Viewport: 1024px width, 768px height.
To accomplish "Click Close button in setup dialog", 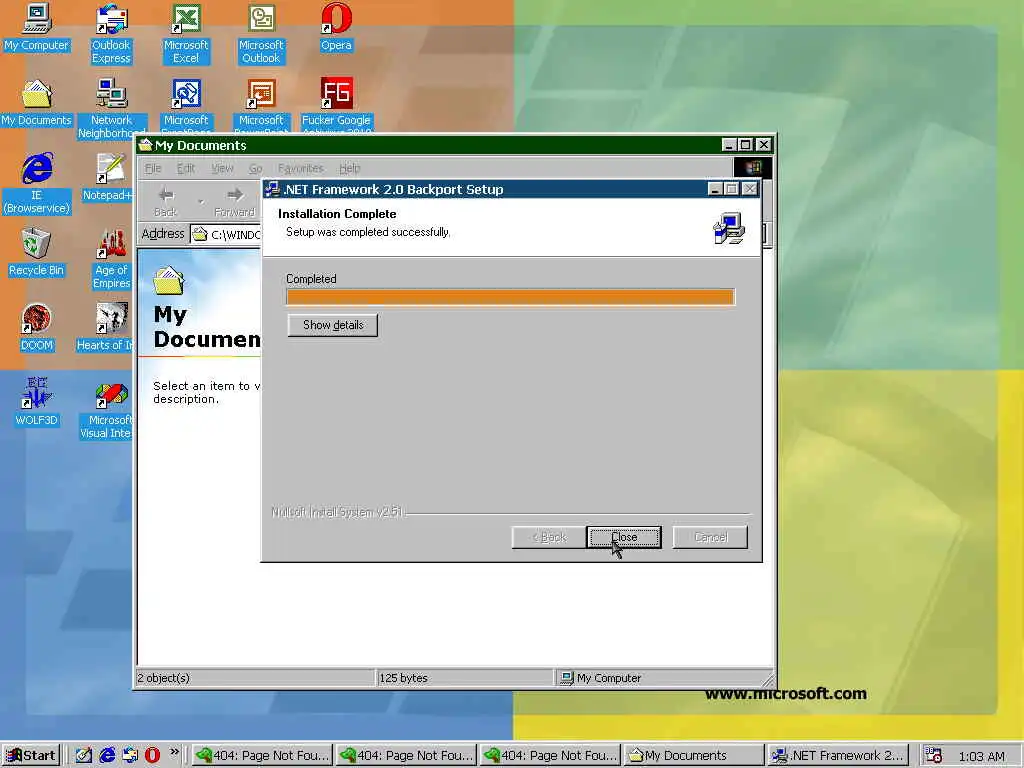I will (624, 537).
